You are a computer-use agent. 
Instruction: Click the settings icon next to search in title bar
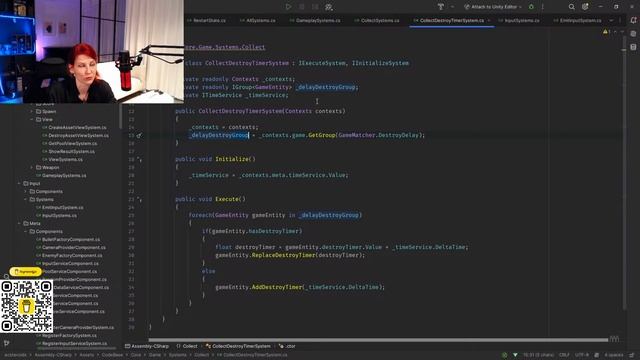coord(585,7)
